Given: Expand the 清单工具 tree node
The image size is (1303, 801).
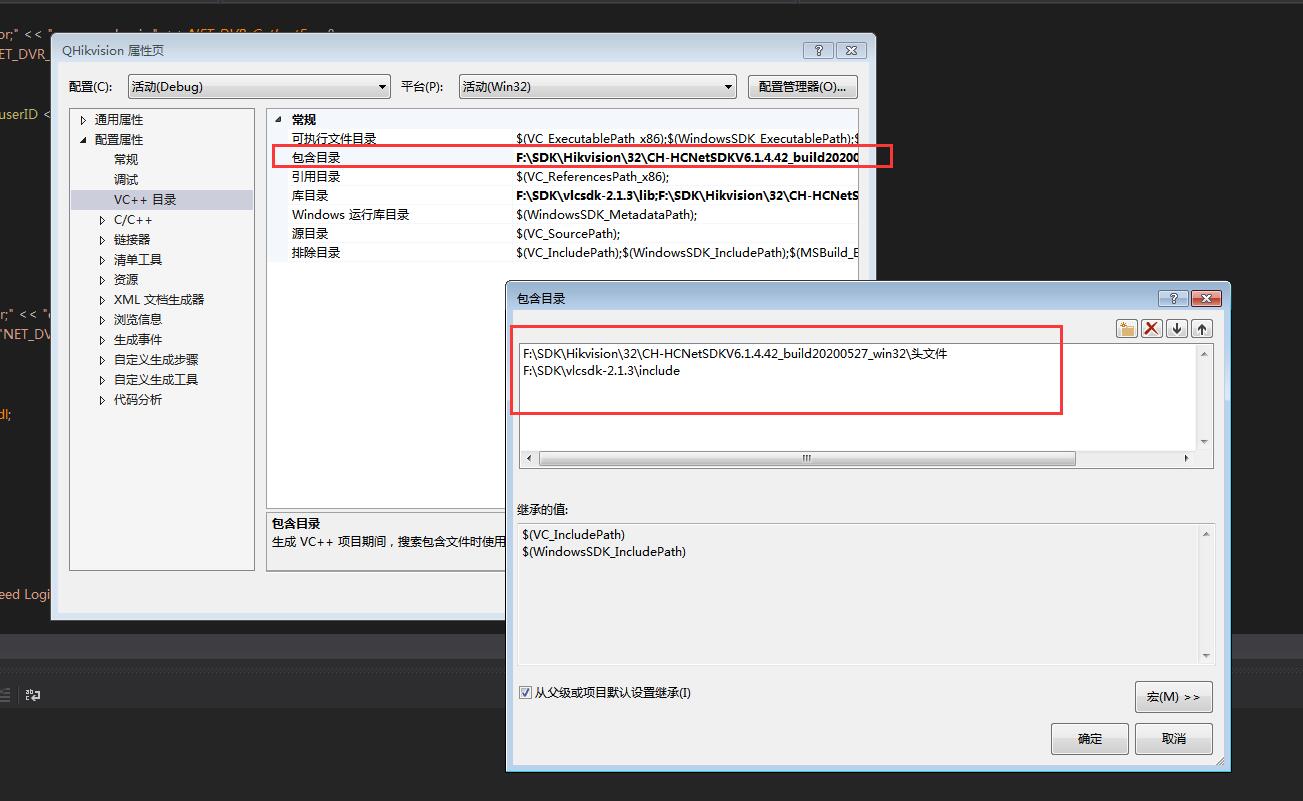Looking at the screenshot, I should (102, 260).
